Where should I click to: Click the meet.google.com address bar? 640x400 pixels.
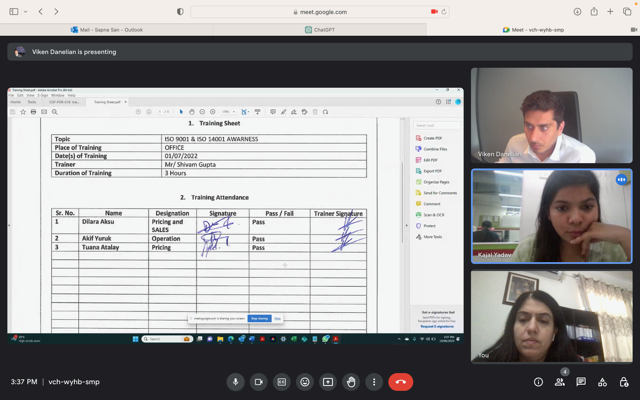click(320, 12)
